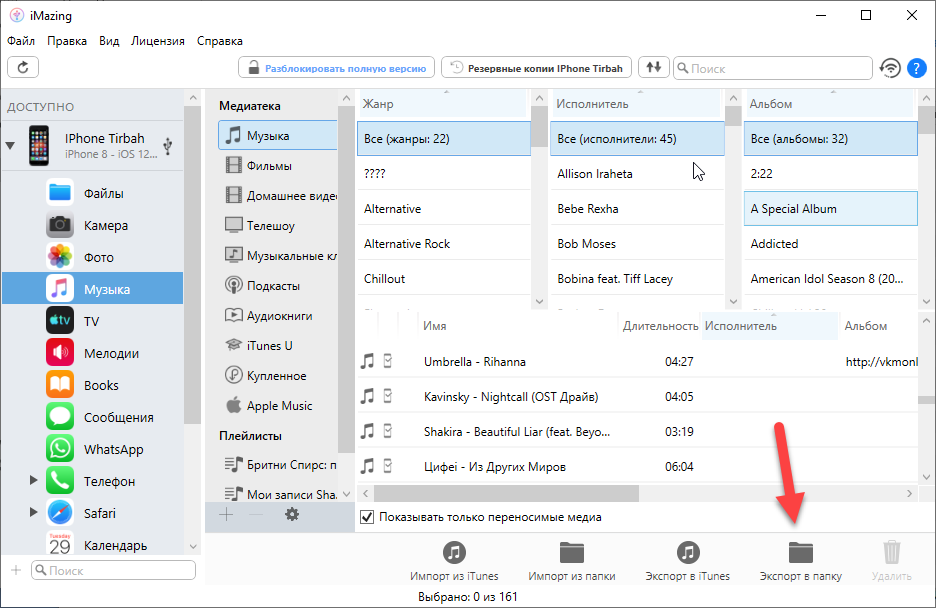Click the Wi-Fi connection icon

coord(889,68)
